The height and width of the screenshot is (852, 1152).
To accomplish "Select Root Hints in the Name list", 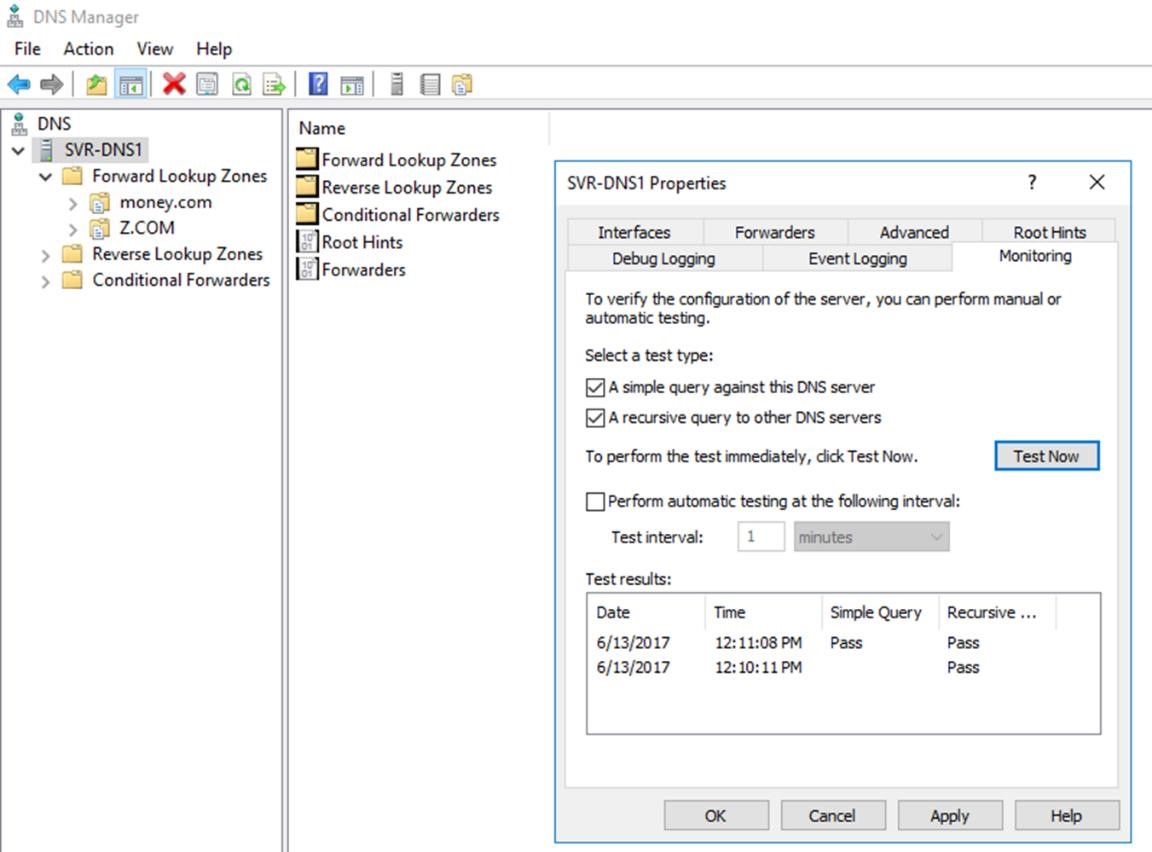I will tap(361, 242).
